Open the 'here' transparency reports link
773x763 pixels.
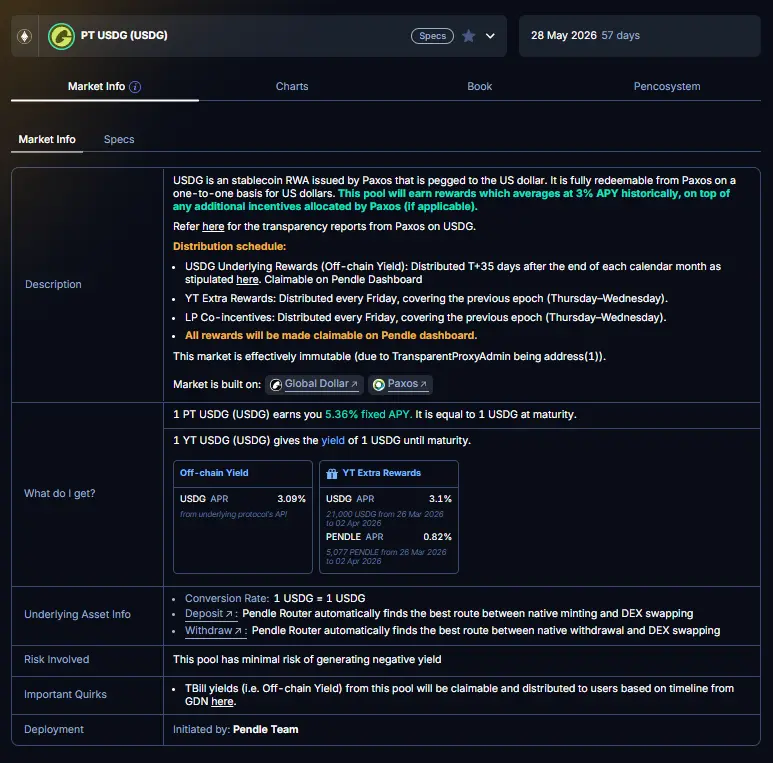pos(213,226)
